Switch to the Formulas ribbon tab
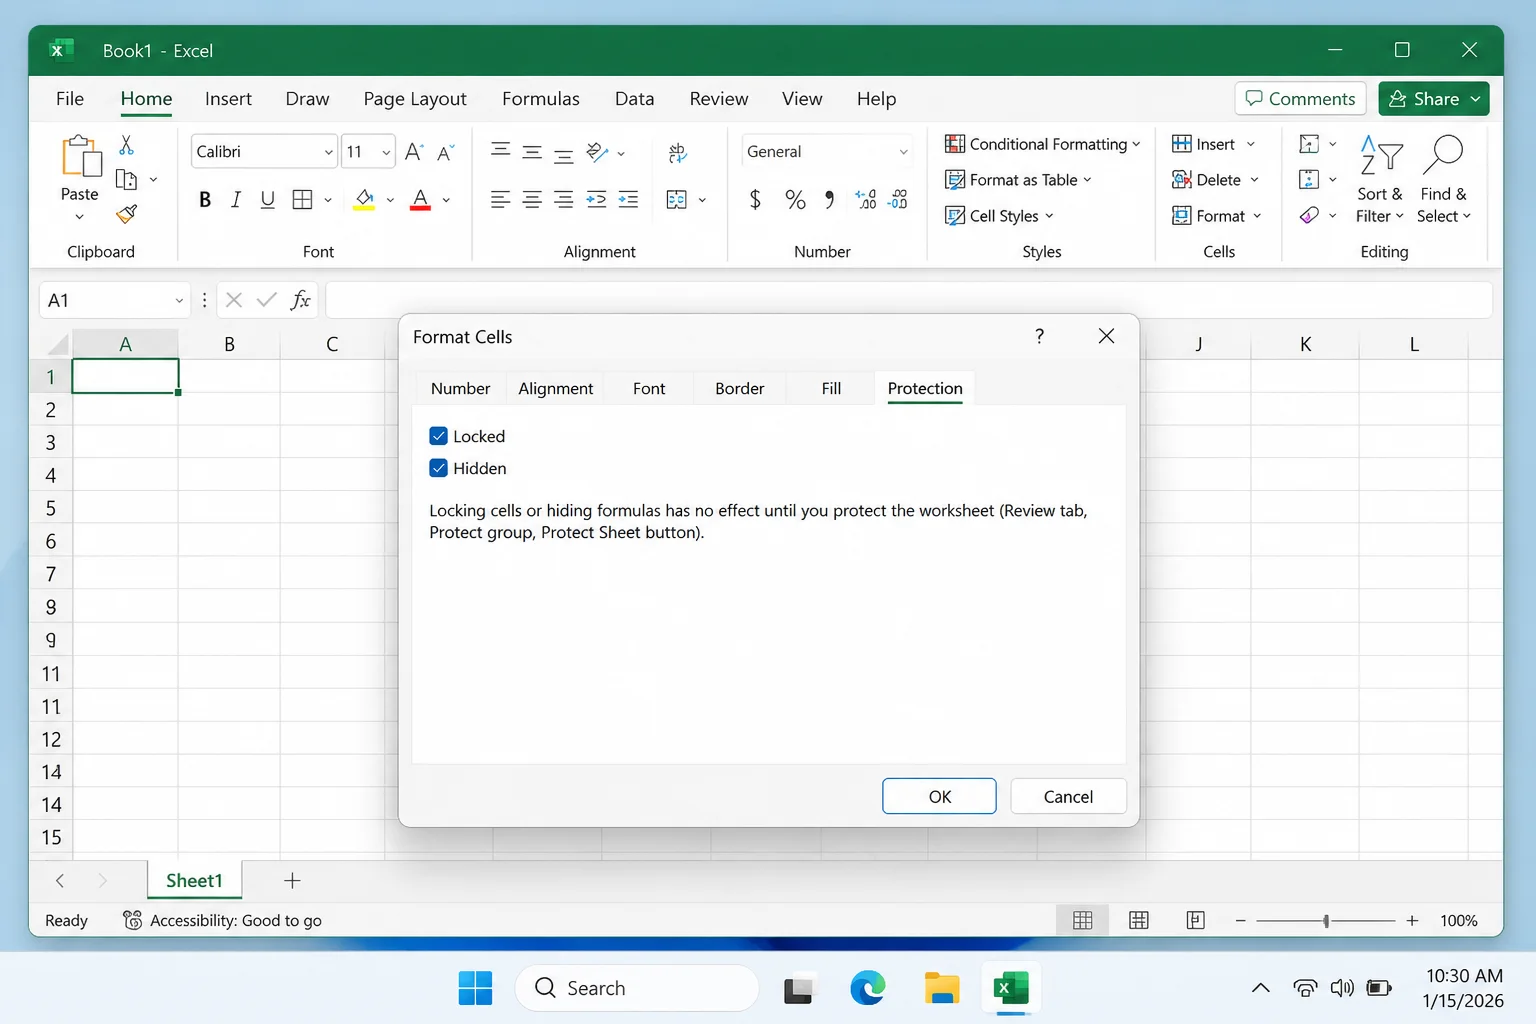 [541, 99]
